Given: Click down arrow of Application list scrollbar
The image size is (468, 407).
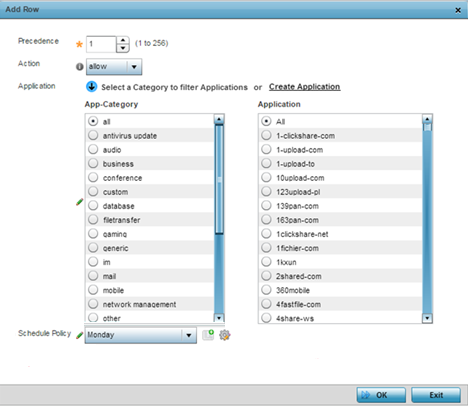Looking at the screenshot, I should point(427,318).
